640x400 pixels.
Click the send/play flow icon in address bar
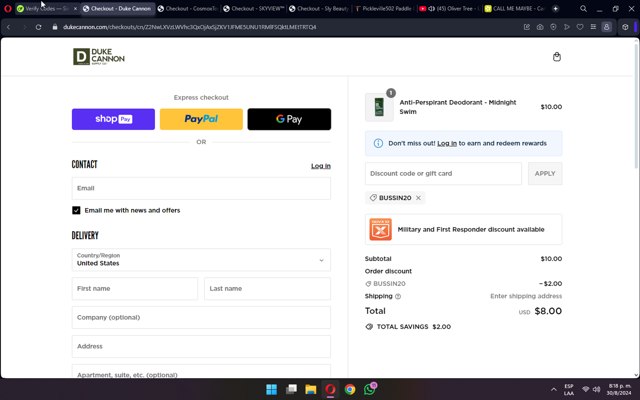(x=567, y=27)
